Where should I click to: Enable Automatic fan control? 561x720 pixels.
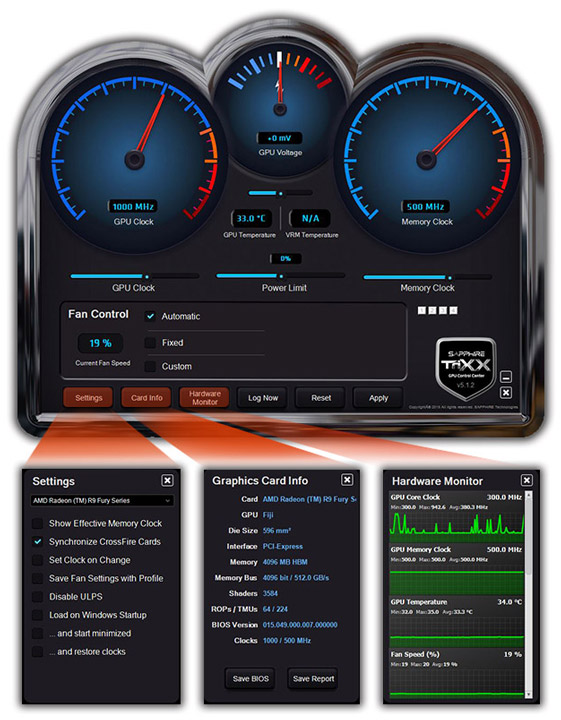pyautogui.click(x=150, y=316)
